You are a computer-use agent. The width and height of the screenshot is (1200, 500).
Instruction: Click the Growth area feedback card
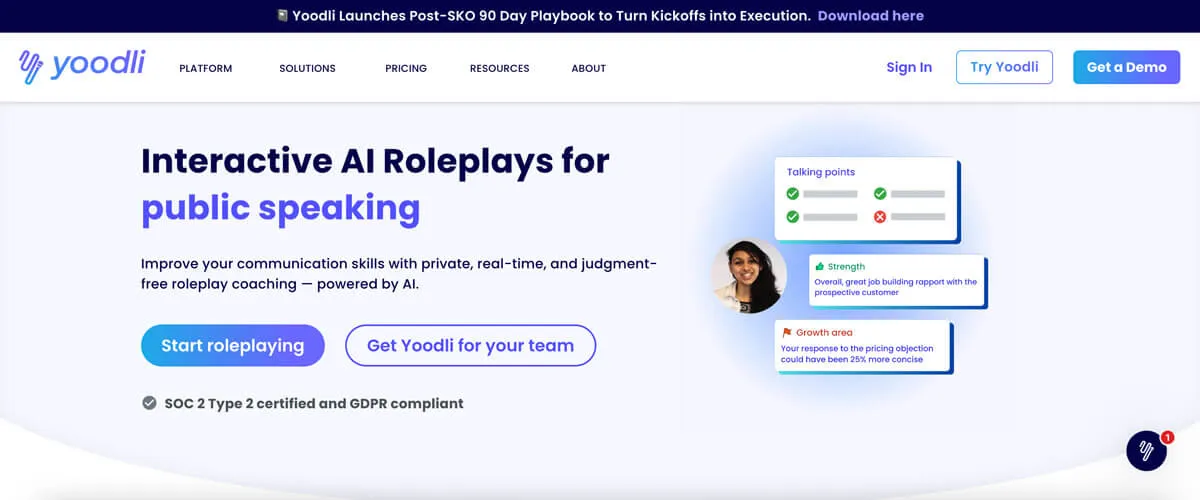pyautogui.click(x=862, y=346)
